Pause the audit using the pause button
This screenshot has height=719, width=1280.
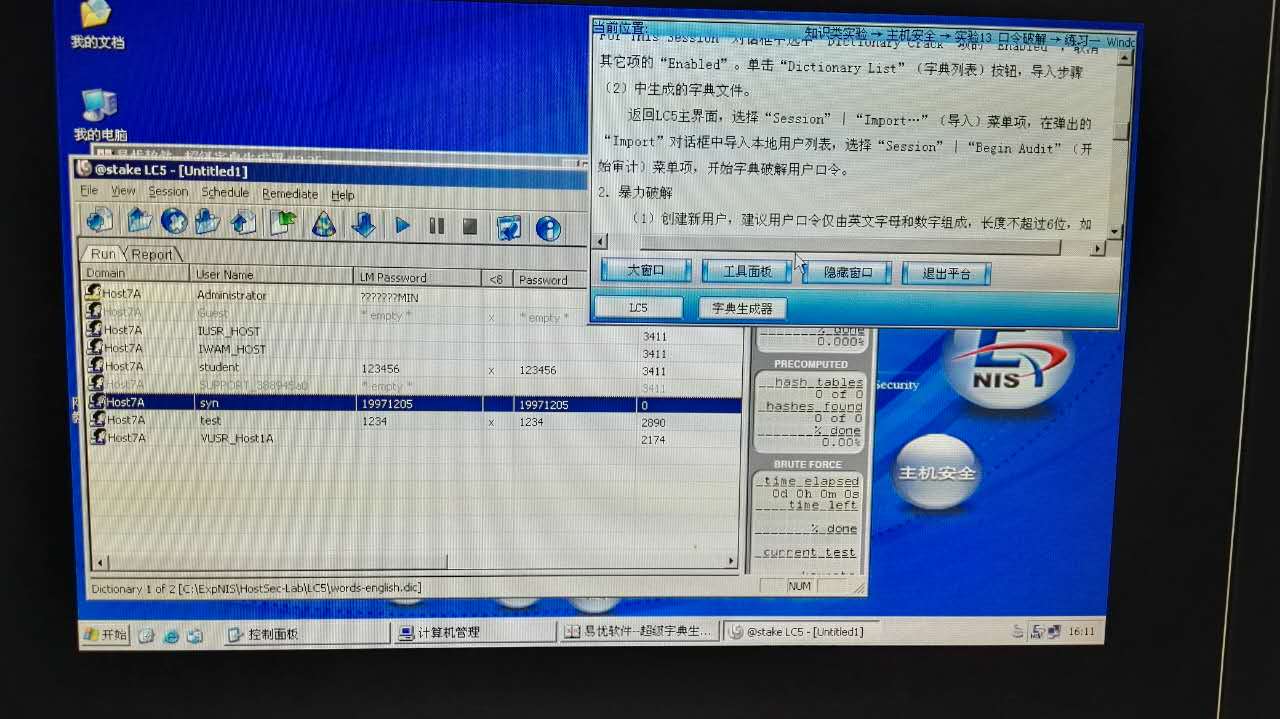pyautogui.click(x=437, y=226)
